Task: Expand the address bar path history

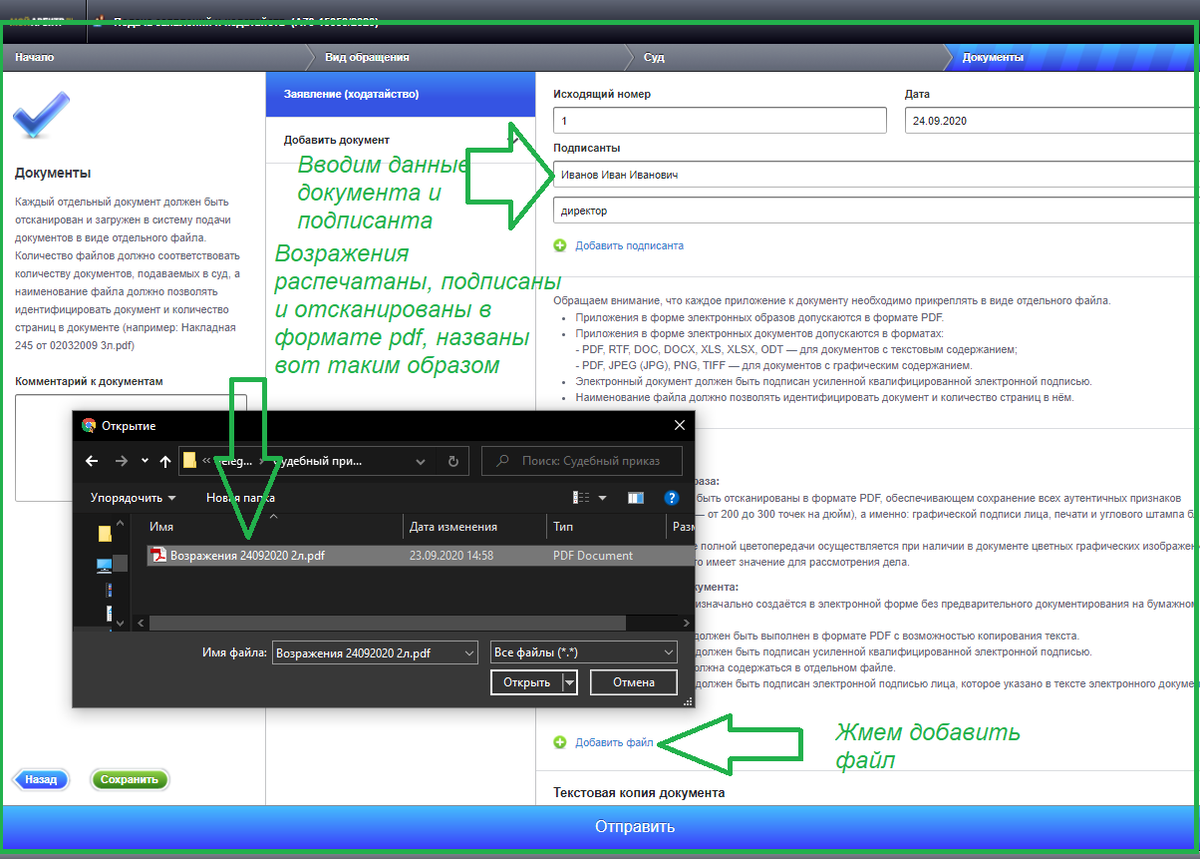Action: pyautogui.click(x=420, y=462)
